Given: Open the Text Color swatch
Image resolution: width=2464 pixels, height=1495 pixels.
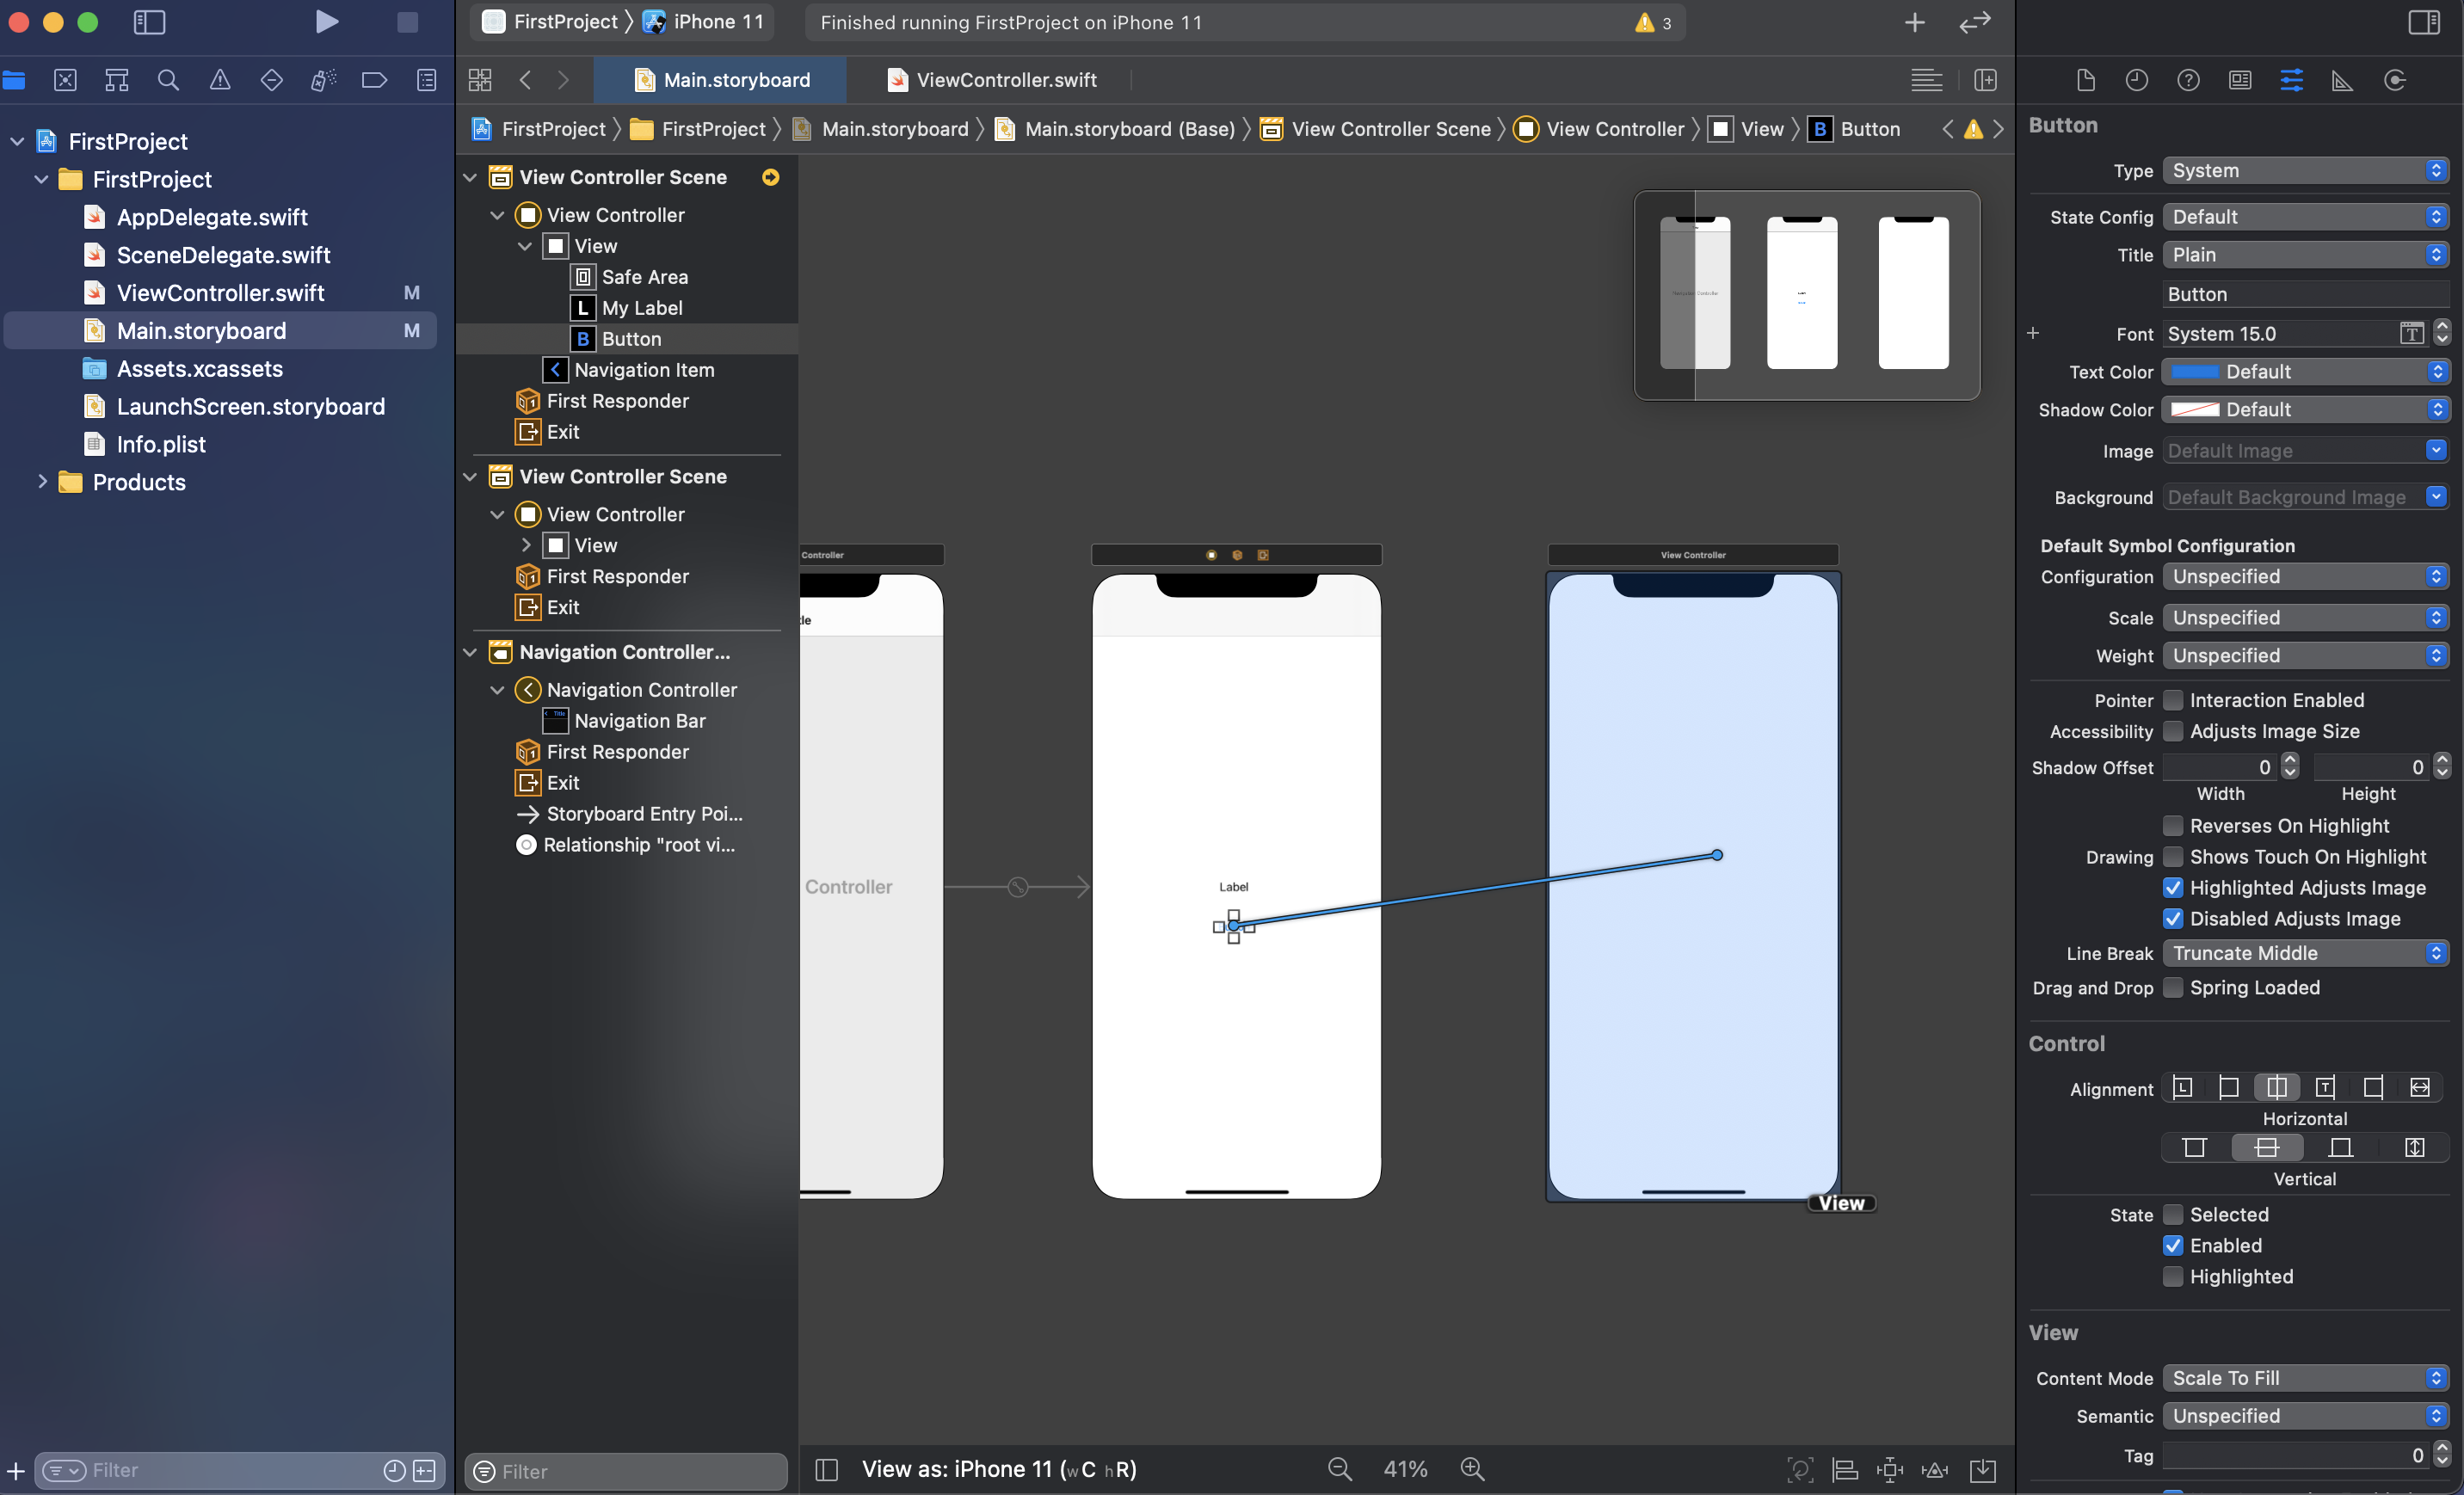Looking at the screenshot, I should click(x=2195, y=372).
